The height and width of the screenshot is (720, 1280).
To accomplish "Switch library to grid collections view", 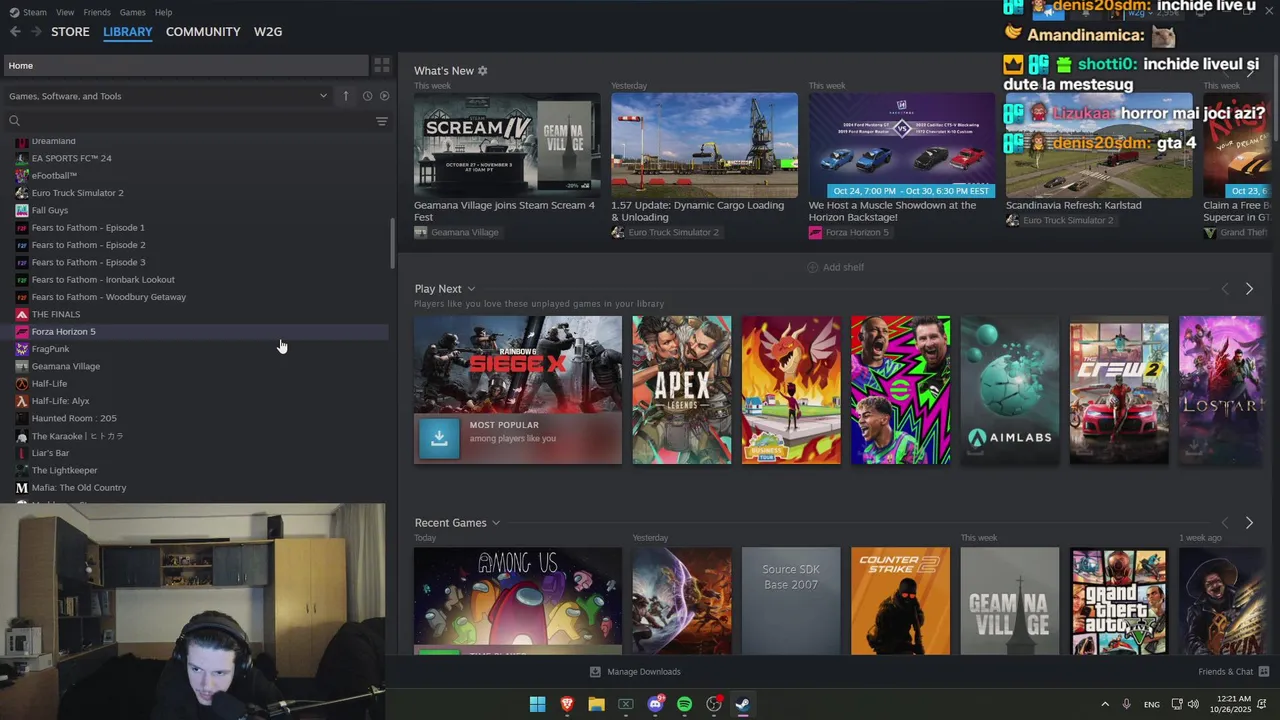I will [x=382, y=65].
